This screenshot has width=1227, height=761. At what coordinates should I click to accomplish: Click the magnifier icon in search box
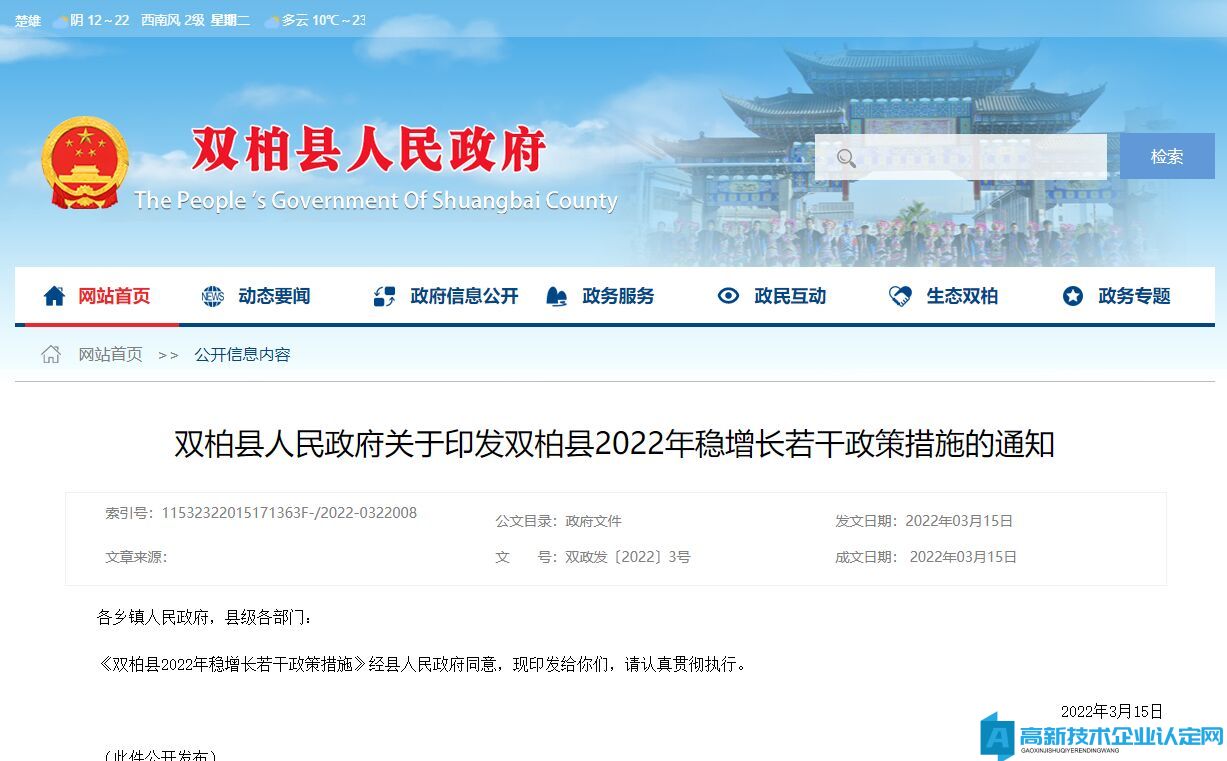tap(846, 158)
